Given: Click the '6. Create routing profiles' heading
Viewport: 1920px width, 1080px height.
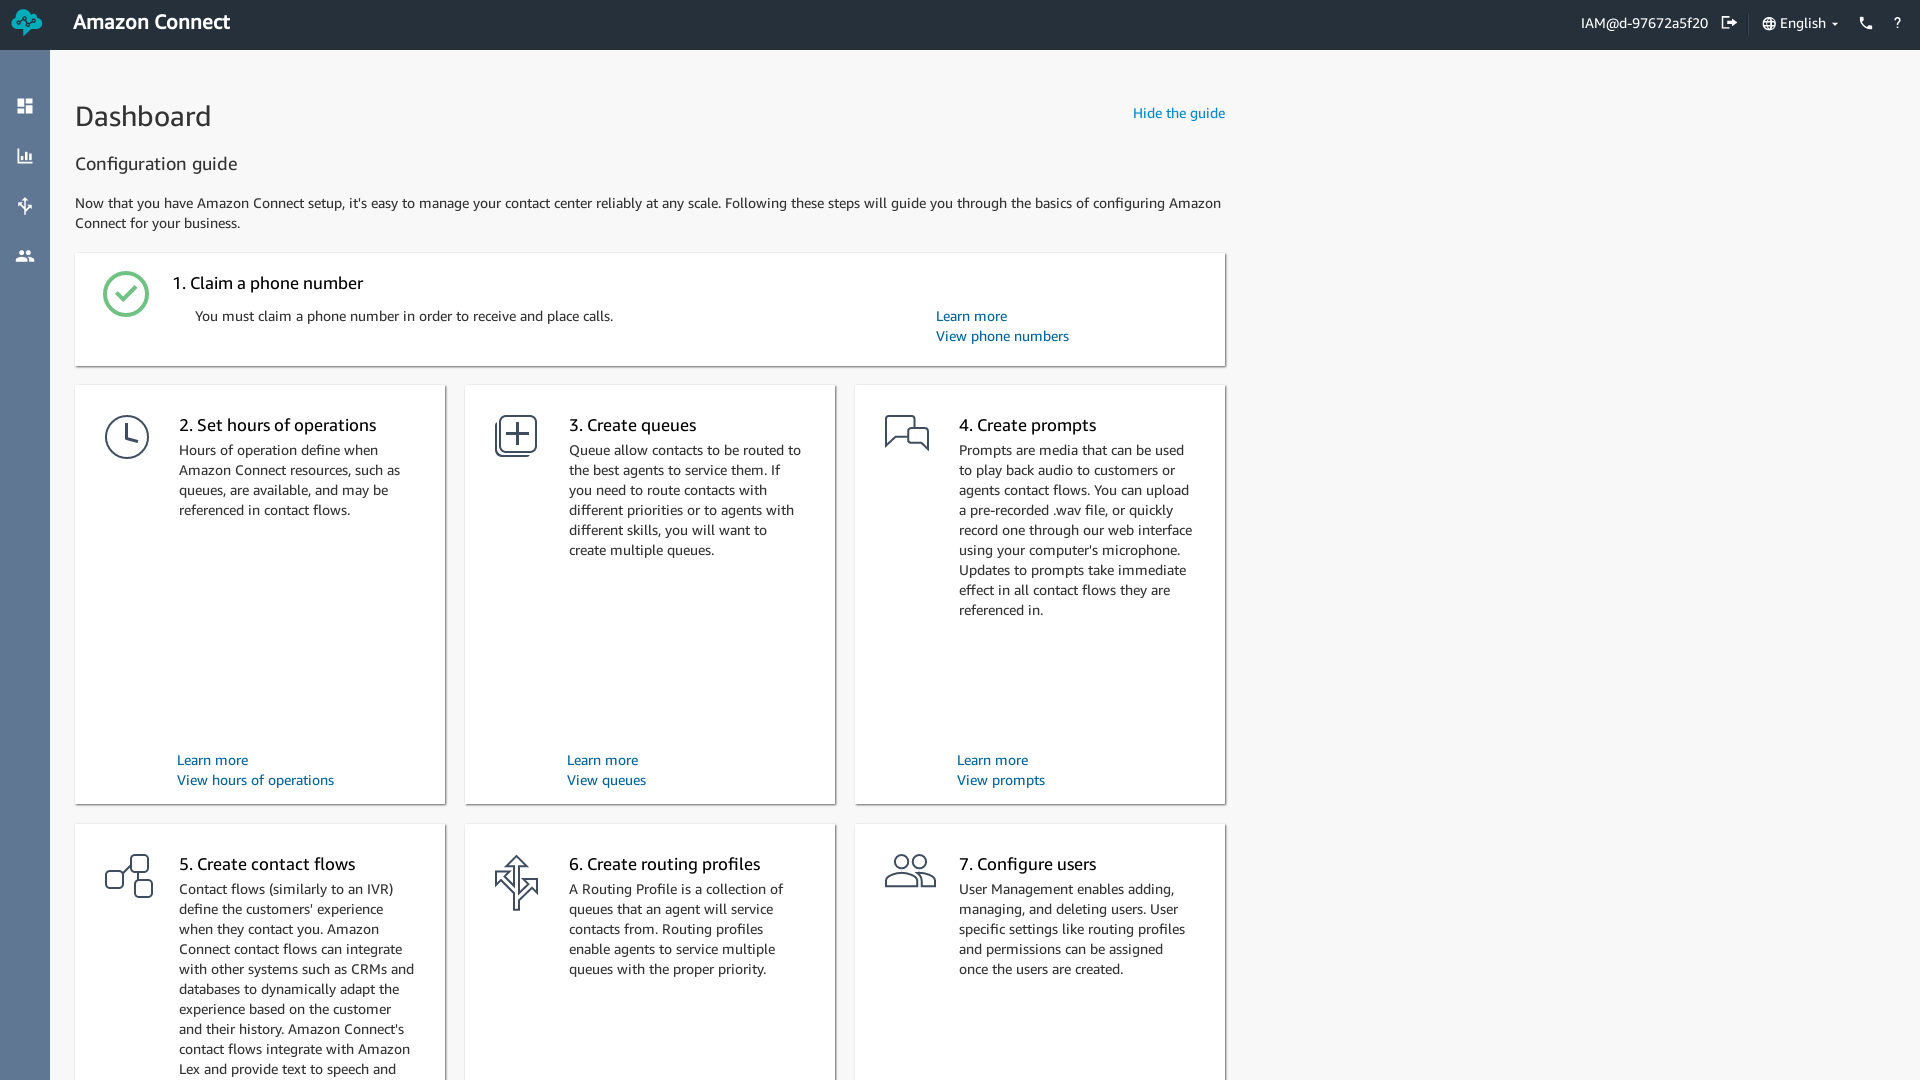Looking at the screenshot, I should (664, 864).
